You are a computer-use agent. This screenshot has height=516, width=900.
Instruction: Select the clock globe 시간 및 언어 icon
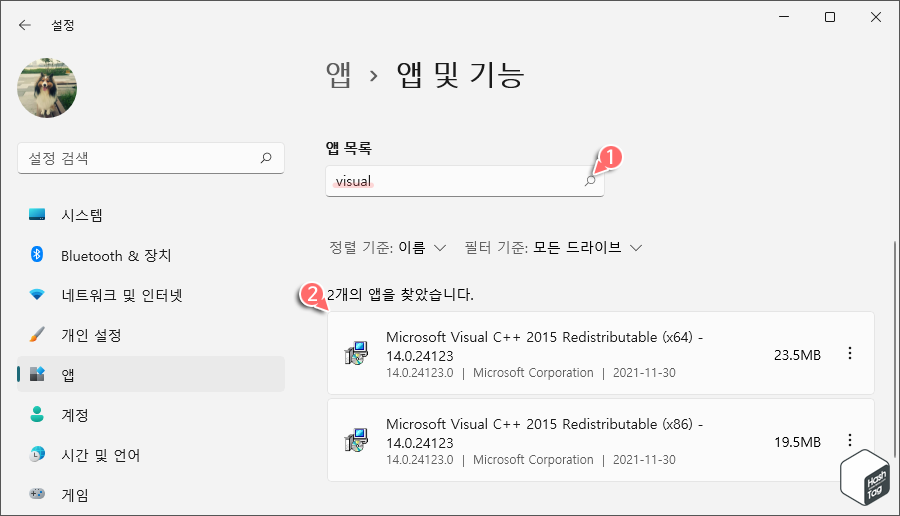click(37, 454)
